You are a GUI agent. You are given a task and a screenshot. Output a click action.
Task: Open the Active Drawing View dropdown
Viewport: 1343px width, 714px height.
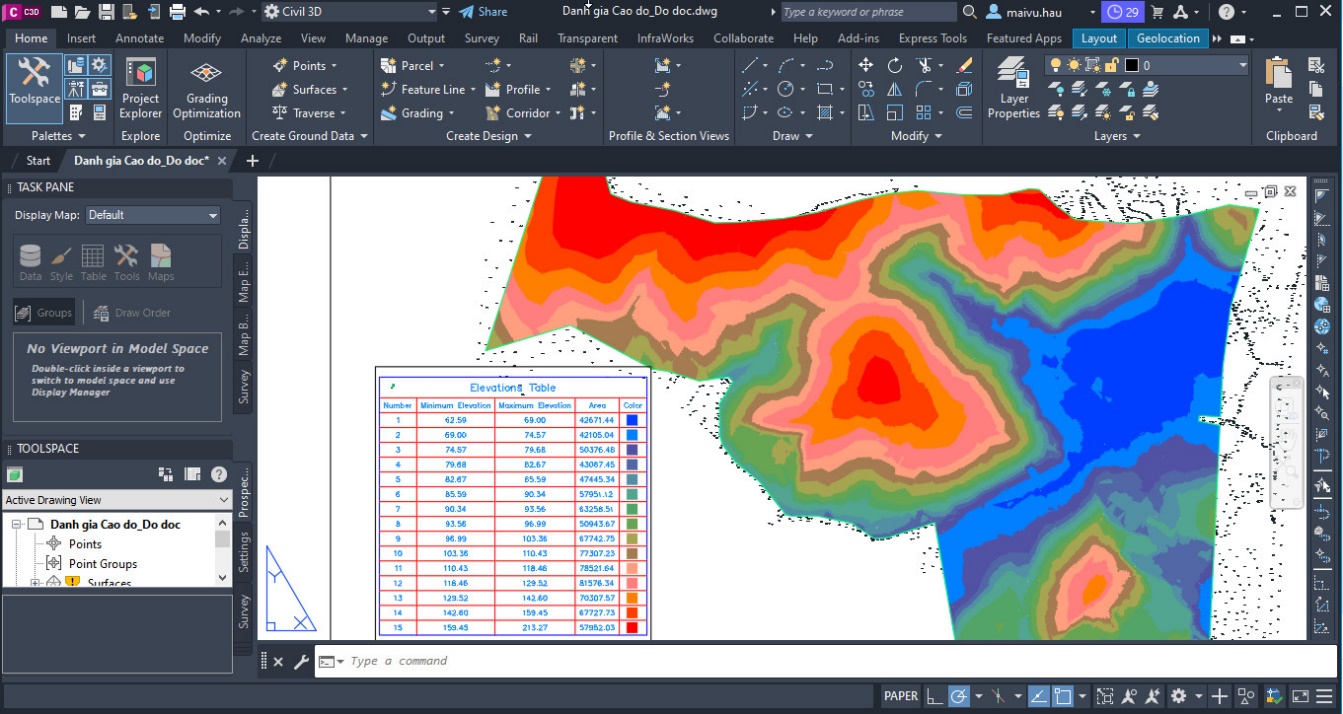(x=117, y=500)
